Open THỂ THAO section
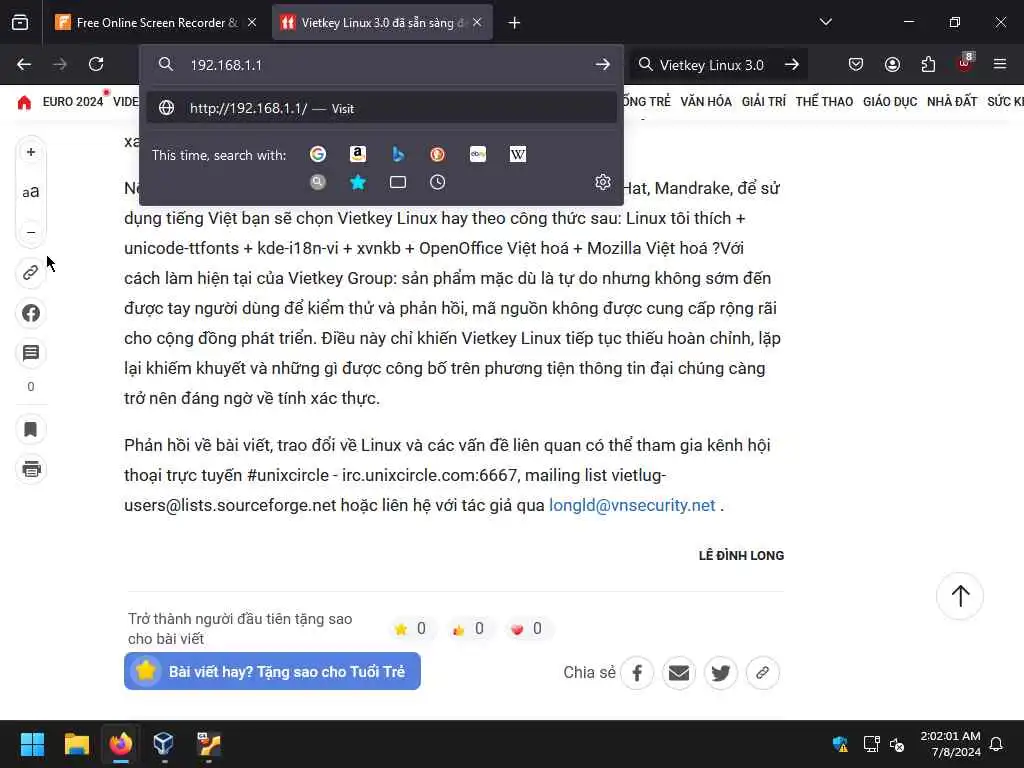Screen dimensions: 1024x768 coord(824,102)
